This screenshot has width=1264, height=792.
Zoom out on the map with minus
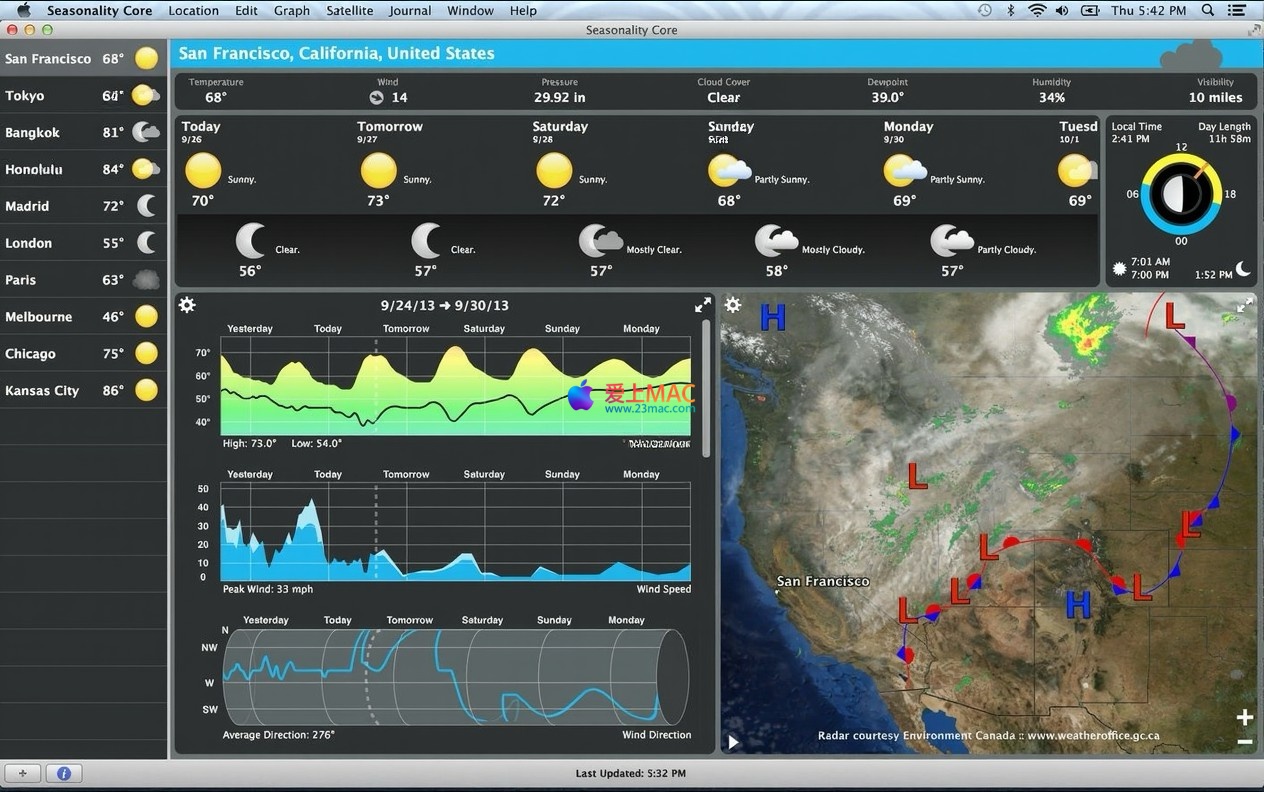[x=1244, y=741]
